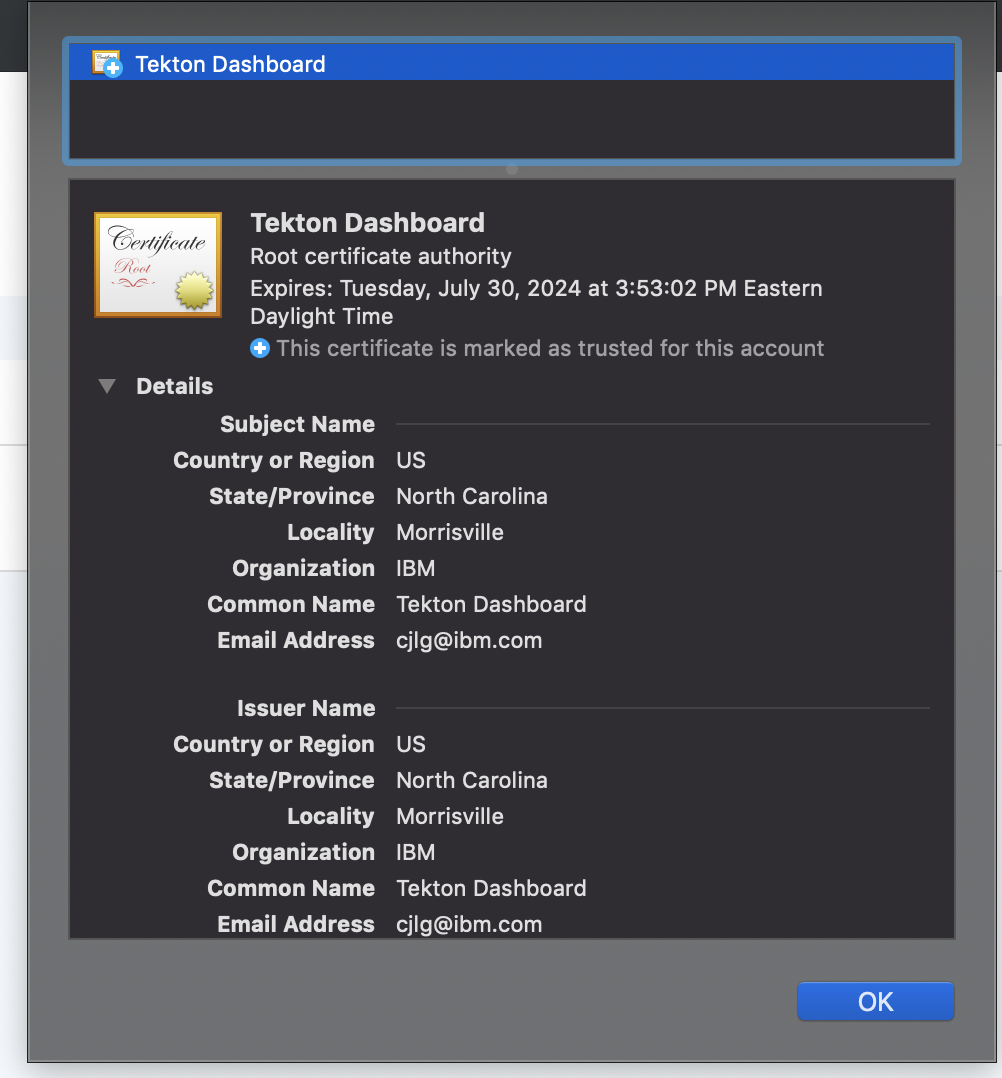Click the Issuer Name section header
This screenshot has width=1002, height=1078.
tap(306, 708)
